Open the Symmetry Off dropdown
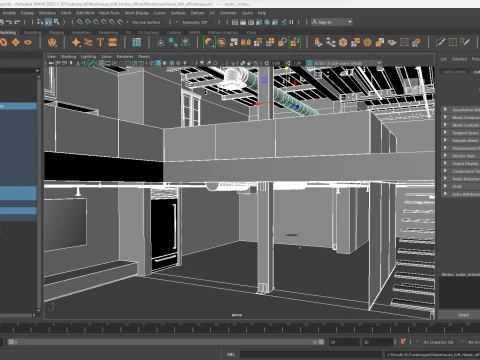 point(195,22)
